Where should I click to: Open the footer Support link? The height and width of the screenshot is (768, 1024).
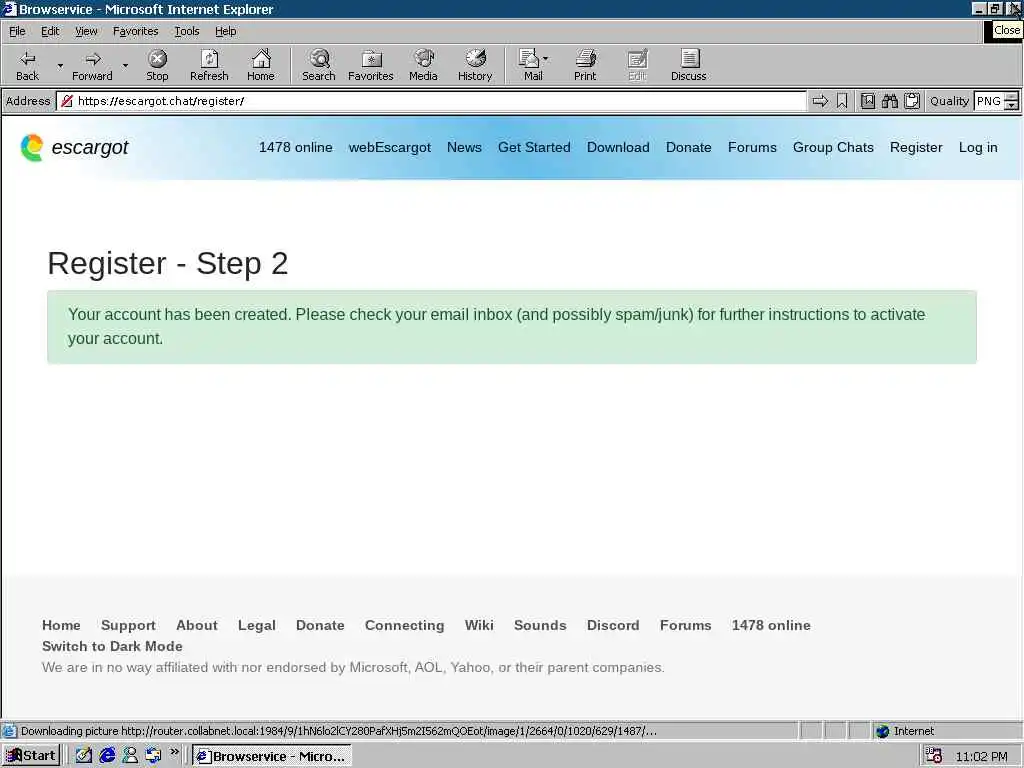128,625
